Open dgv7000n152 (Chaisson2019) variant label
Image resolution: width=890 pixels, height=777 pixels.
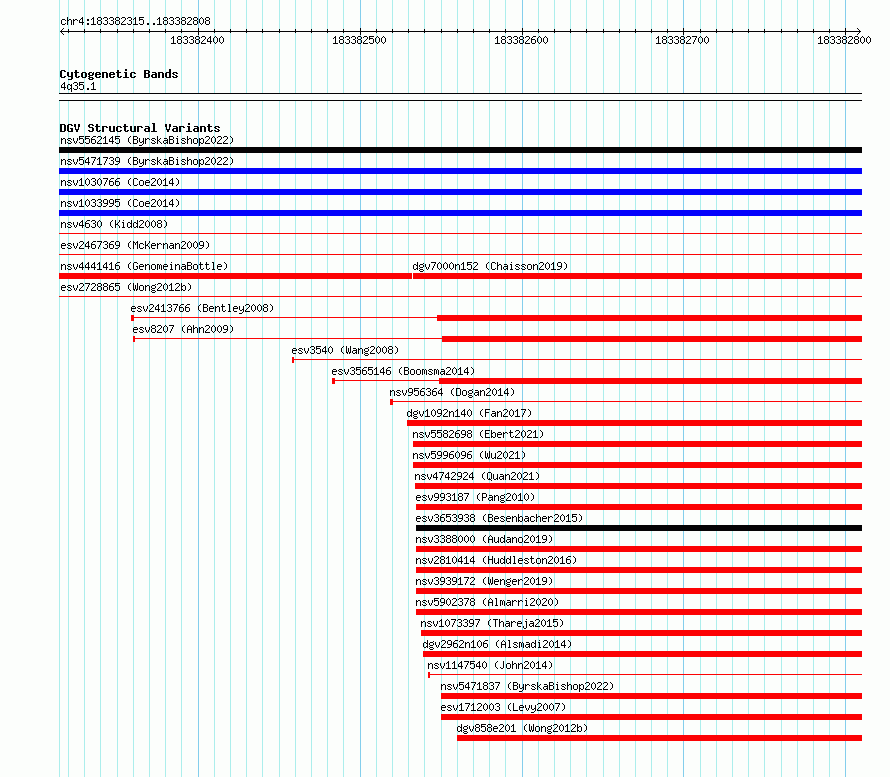[x=490, y=266]
